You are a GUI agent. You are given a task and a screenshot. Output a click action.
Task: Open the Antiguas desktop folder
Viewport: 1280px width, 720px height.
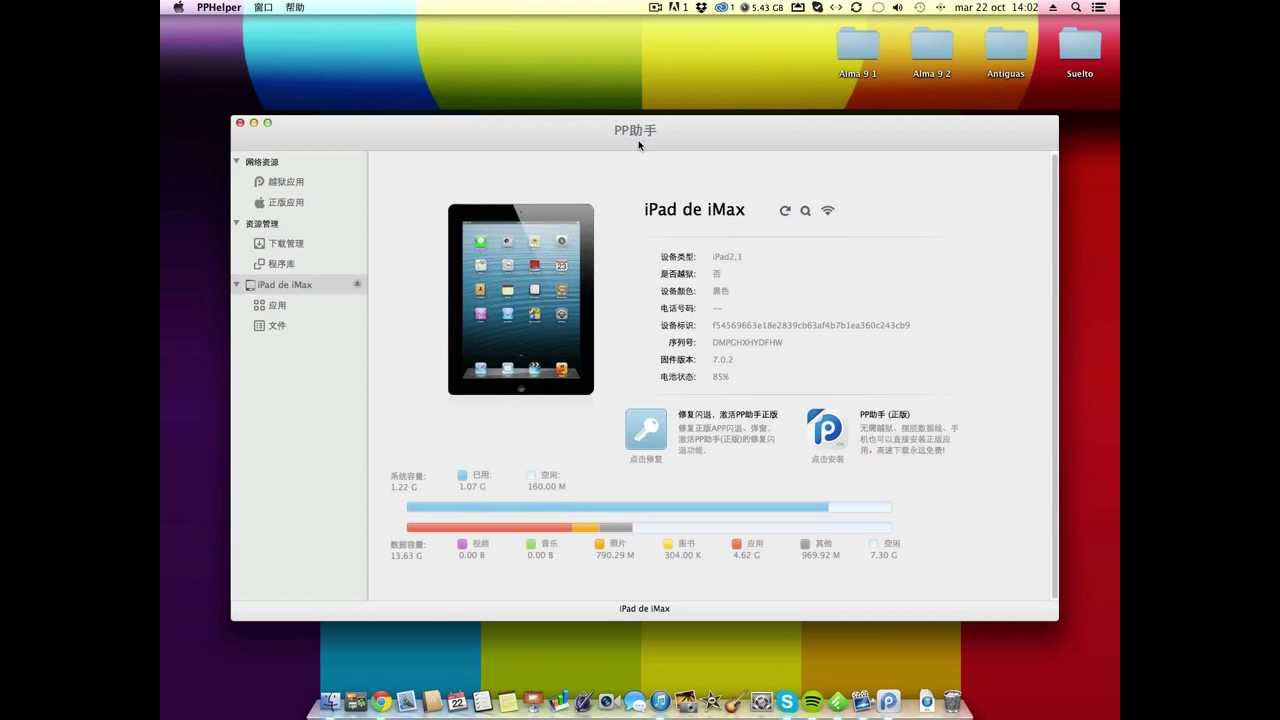click(1006, 52)
